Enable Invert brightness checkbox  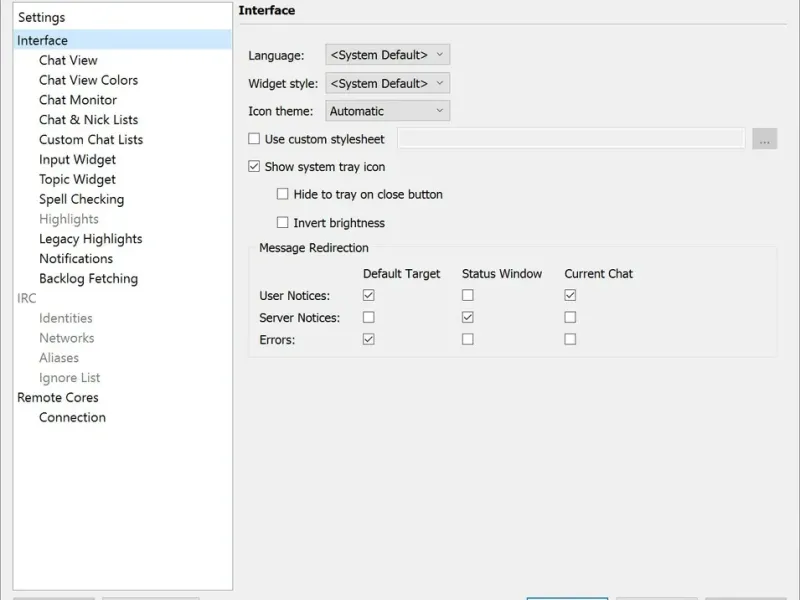coord(282,222)
